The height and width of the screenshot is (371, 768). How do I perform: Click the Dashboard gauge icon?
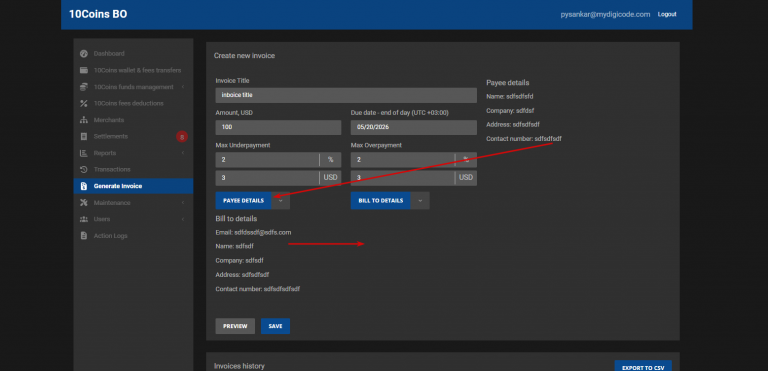point(84,53)
